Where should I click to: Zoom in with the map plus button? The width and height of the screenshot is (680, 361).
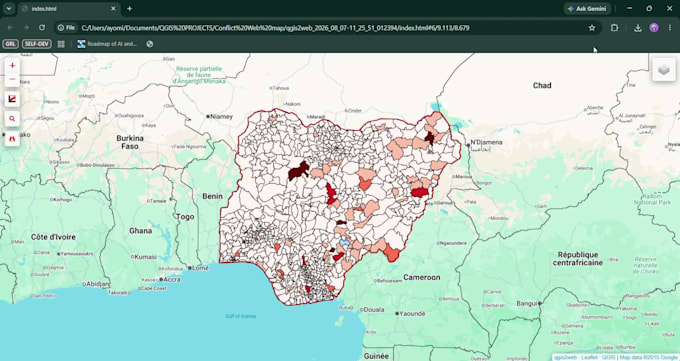12,66
